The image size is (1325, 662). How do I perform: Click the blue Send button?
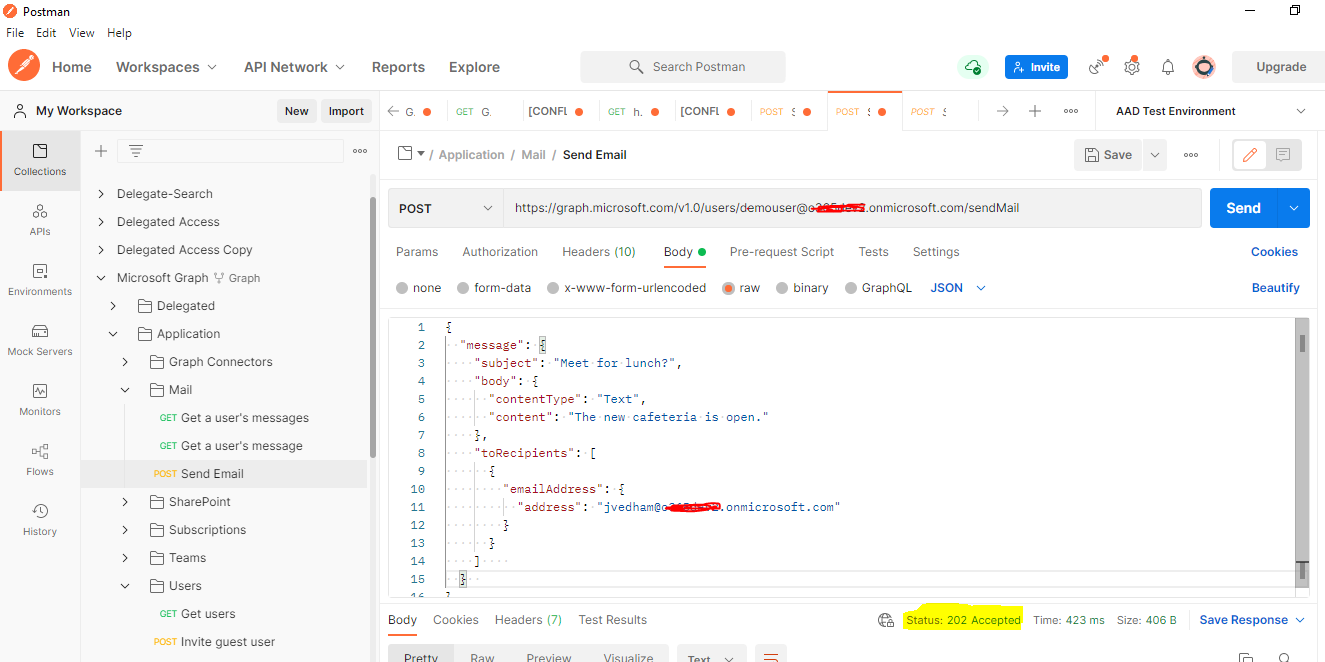1243,208
